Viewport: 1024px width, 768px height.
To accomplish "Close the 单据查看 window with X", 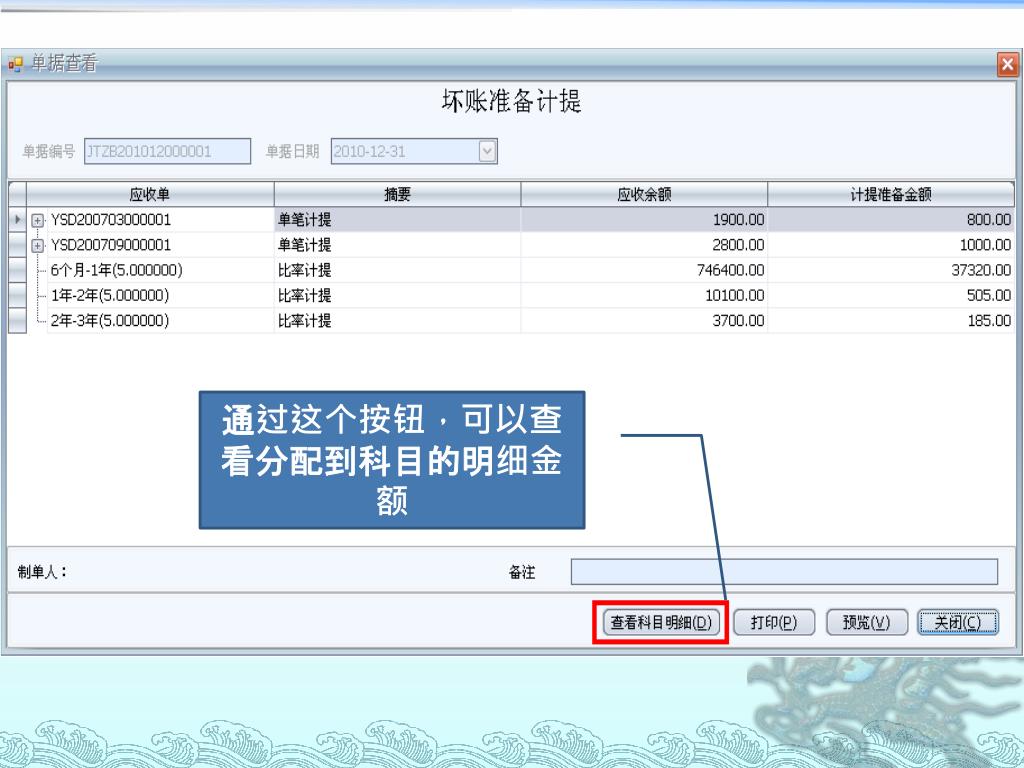I will [x=1007, y=65].
